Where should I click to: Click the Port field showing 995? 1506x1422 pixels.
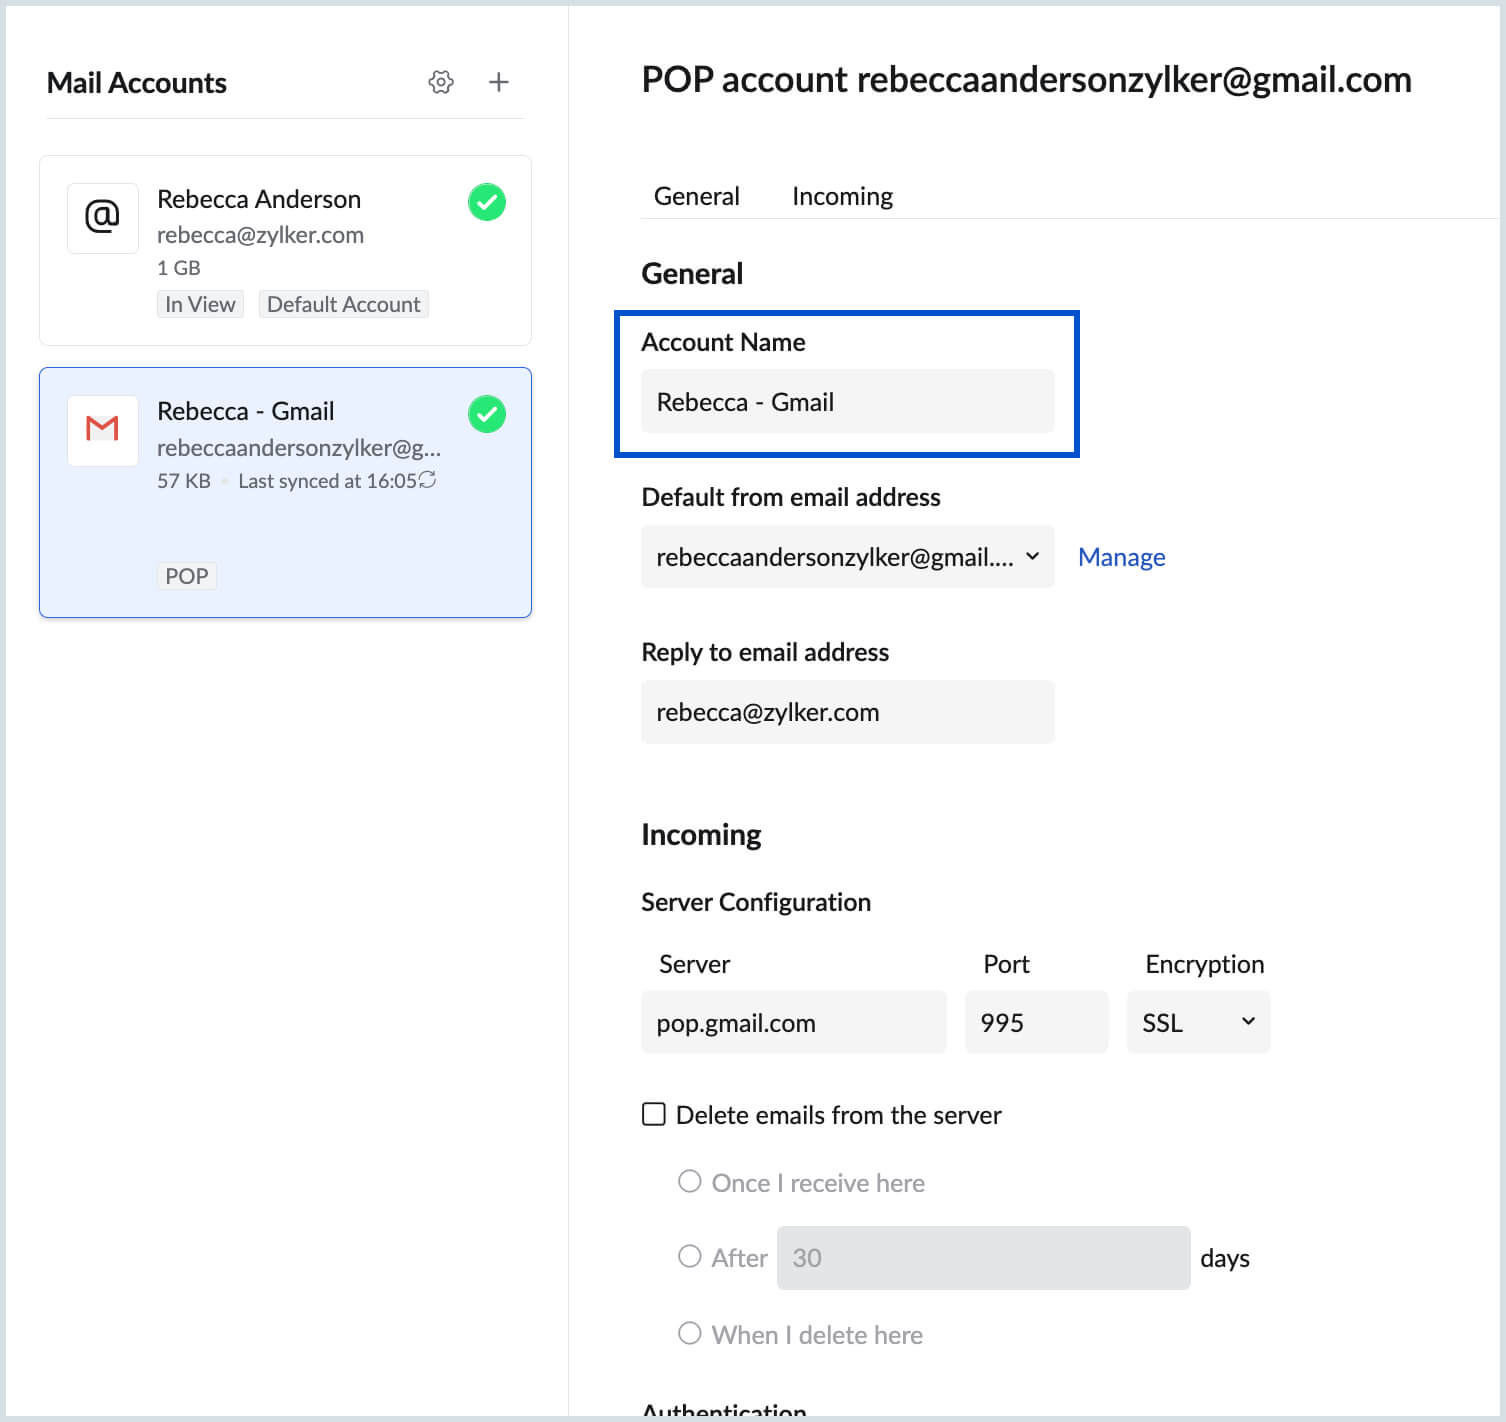(1036, 1022)
